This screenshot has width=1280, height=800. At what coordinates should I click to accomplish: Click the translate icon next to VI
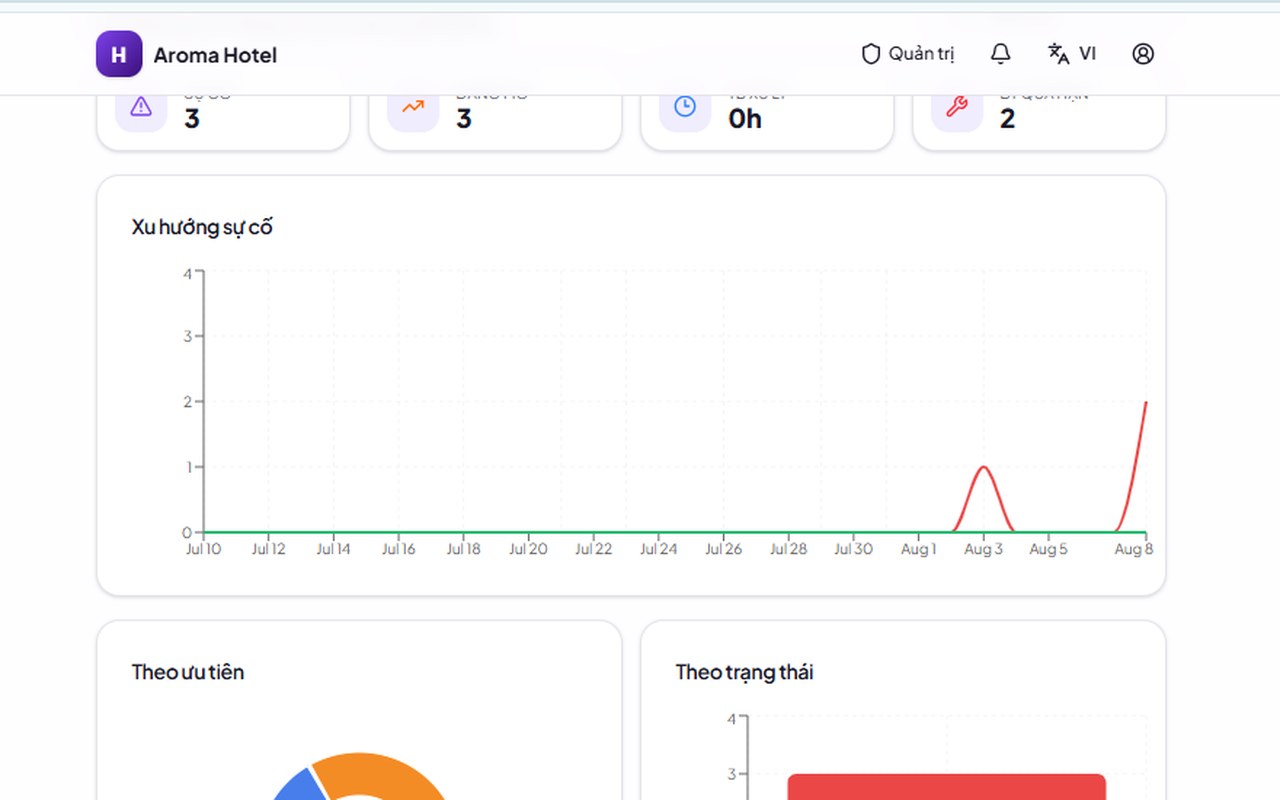1058,54
